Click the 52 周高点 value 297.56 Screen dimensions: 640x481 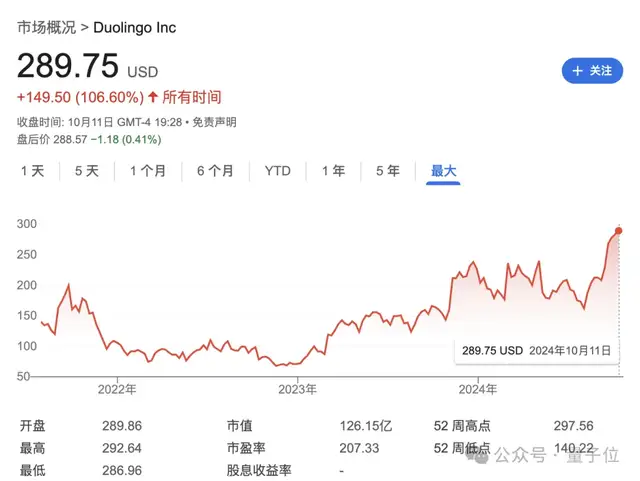[574, 425]
